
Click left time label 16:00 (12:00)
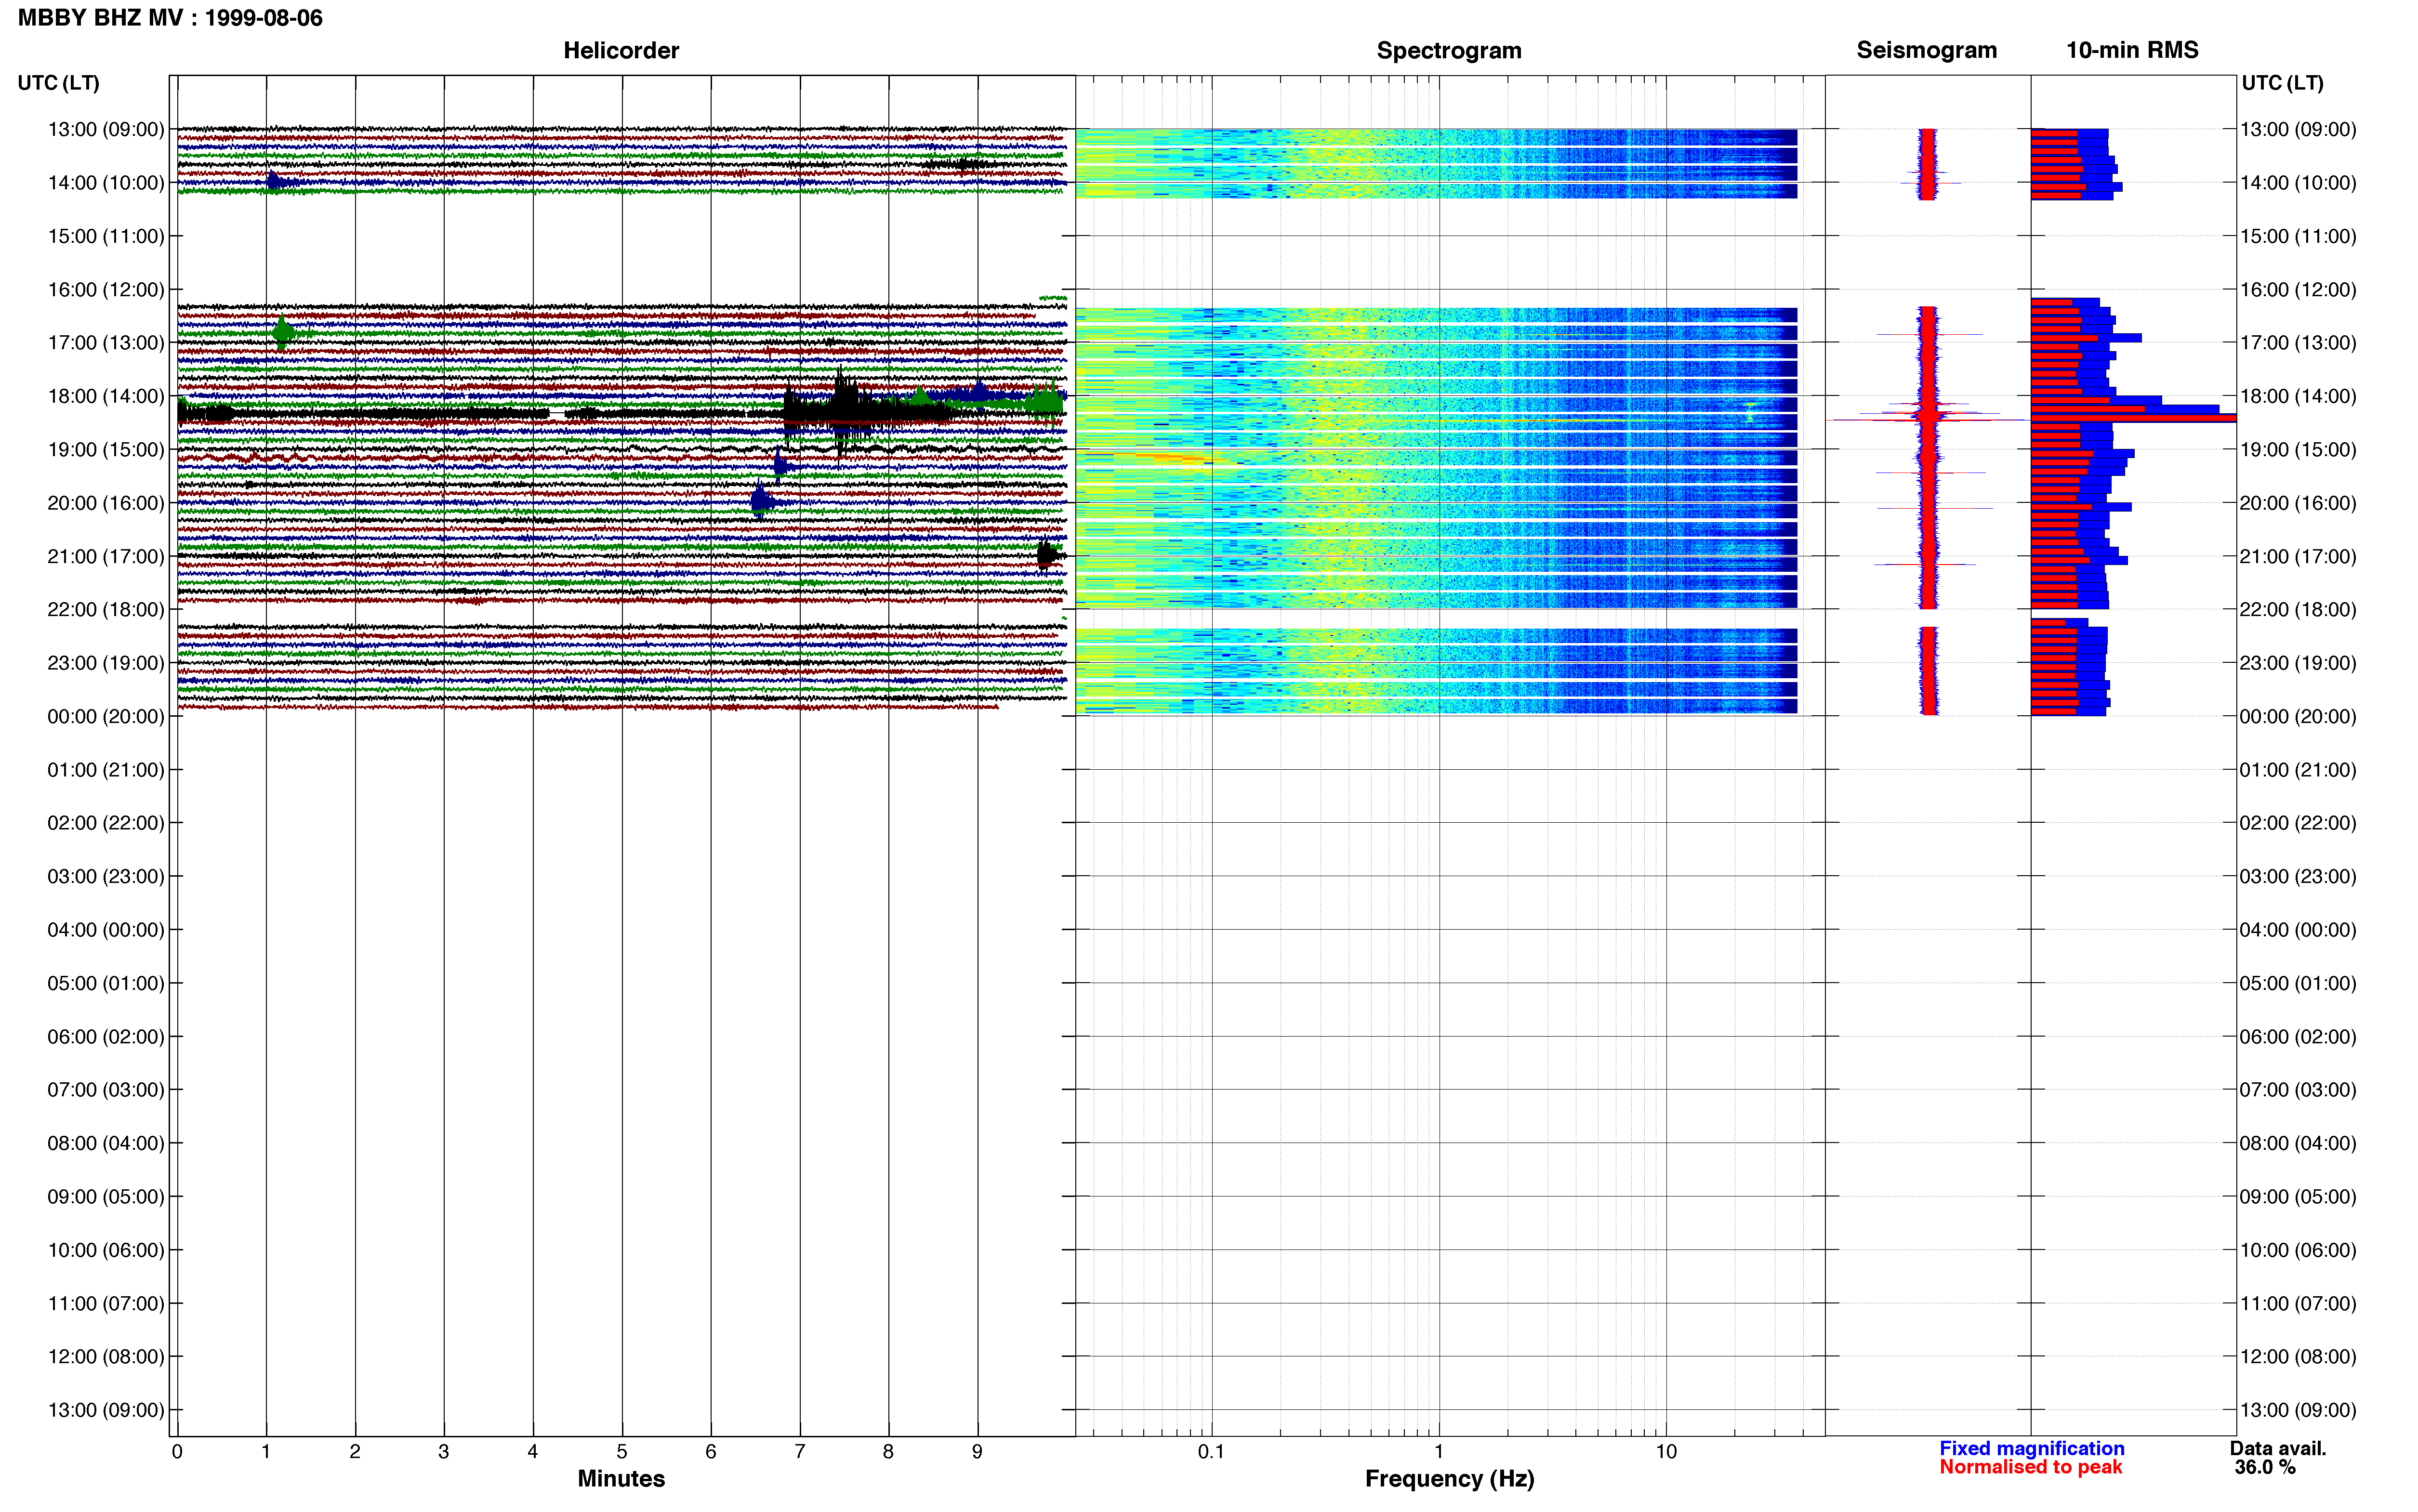[106, 289]
